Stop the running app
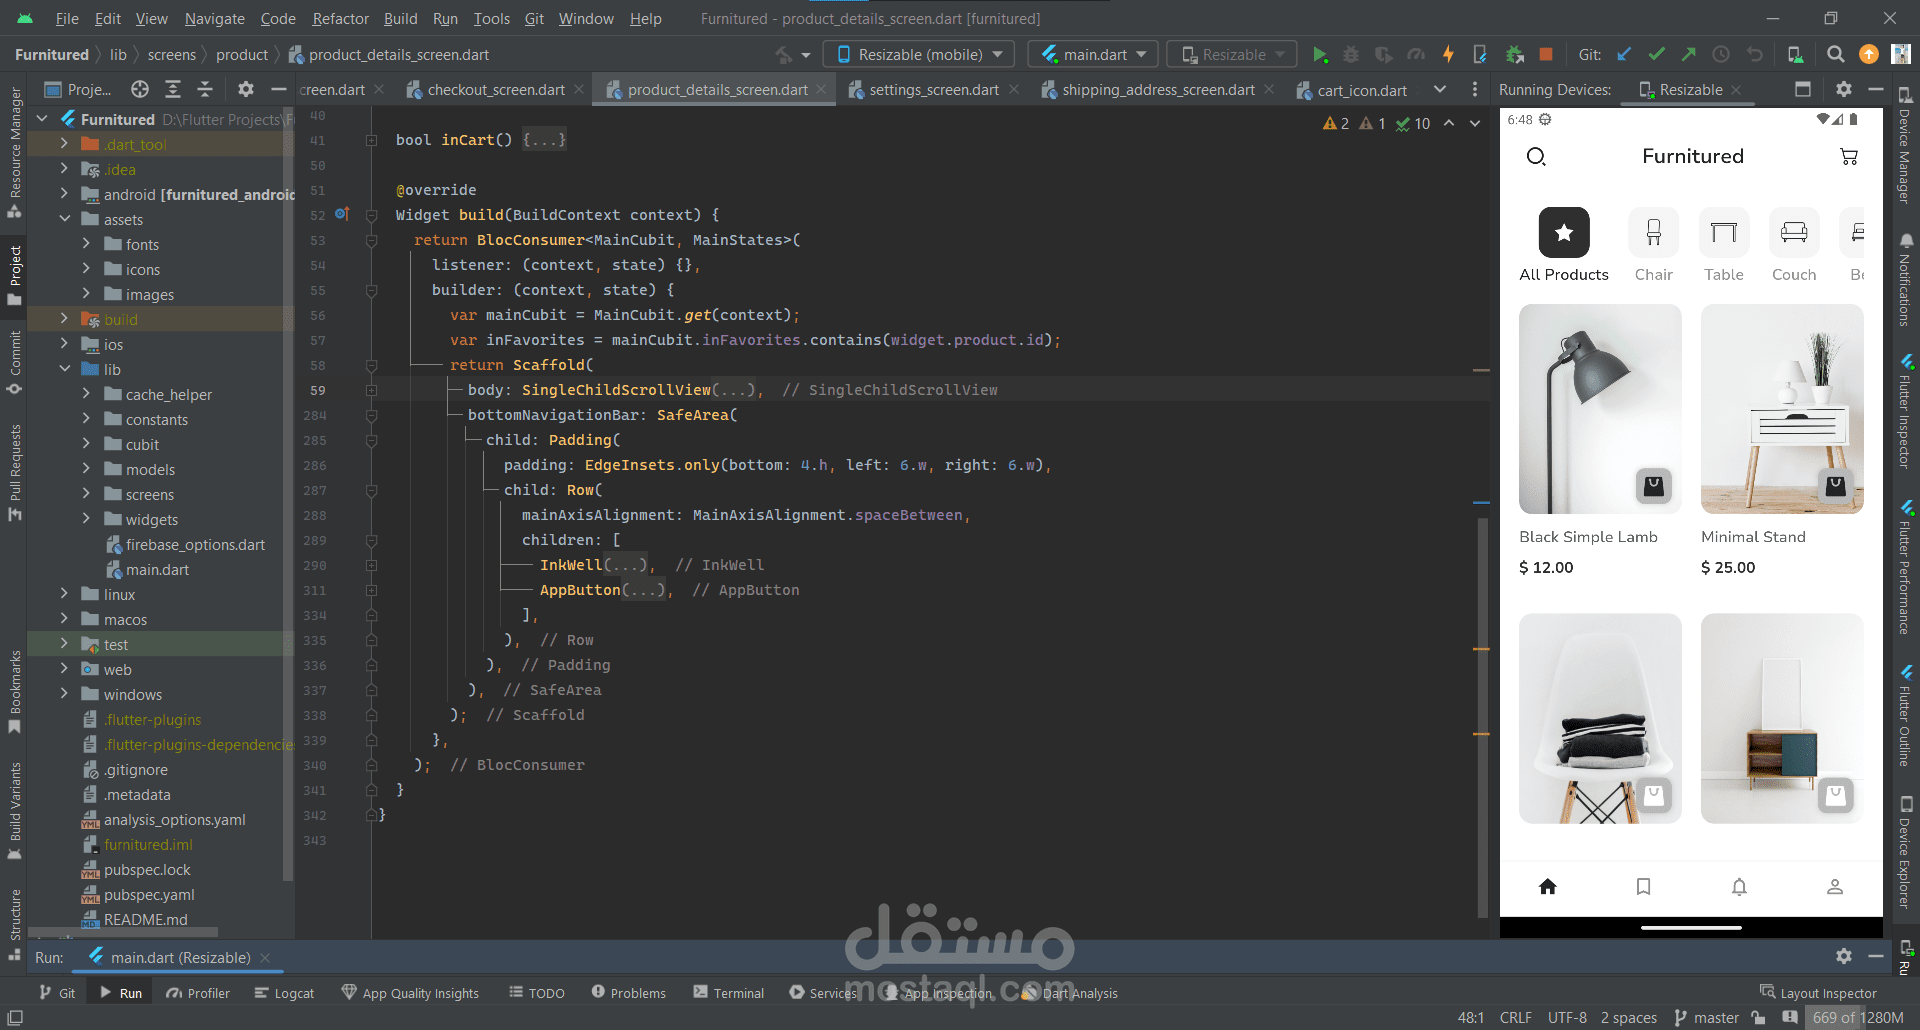The image size is (1920, 1030). pos(1546,55)
